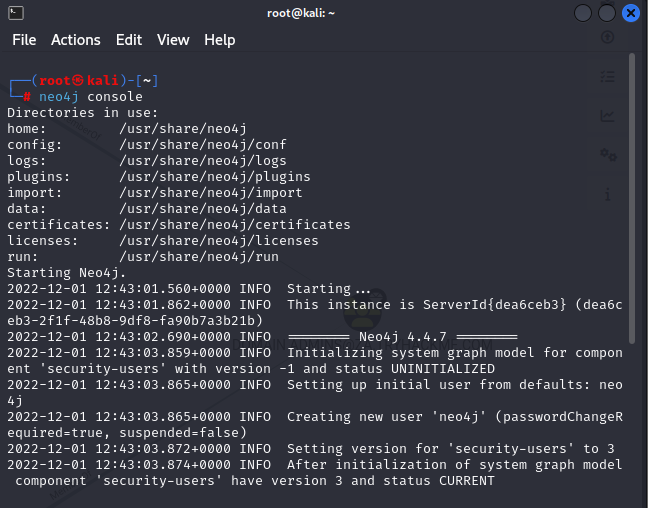
Task: Open the Actions menu
Action: pyautogui.click(x=76, y=40)
